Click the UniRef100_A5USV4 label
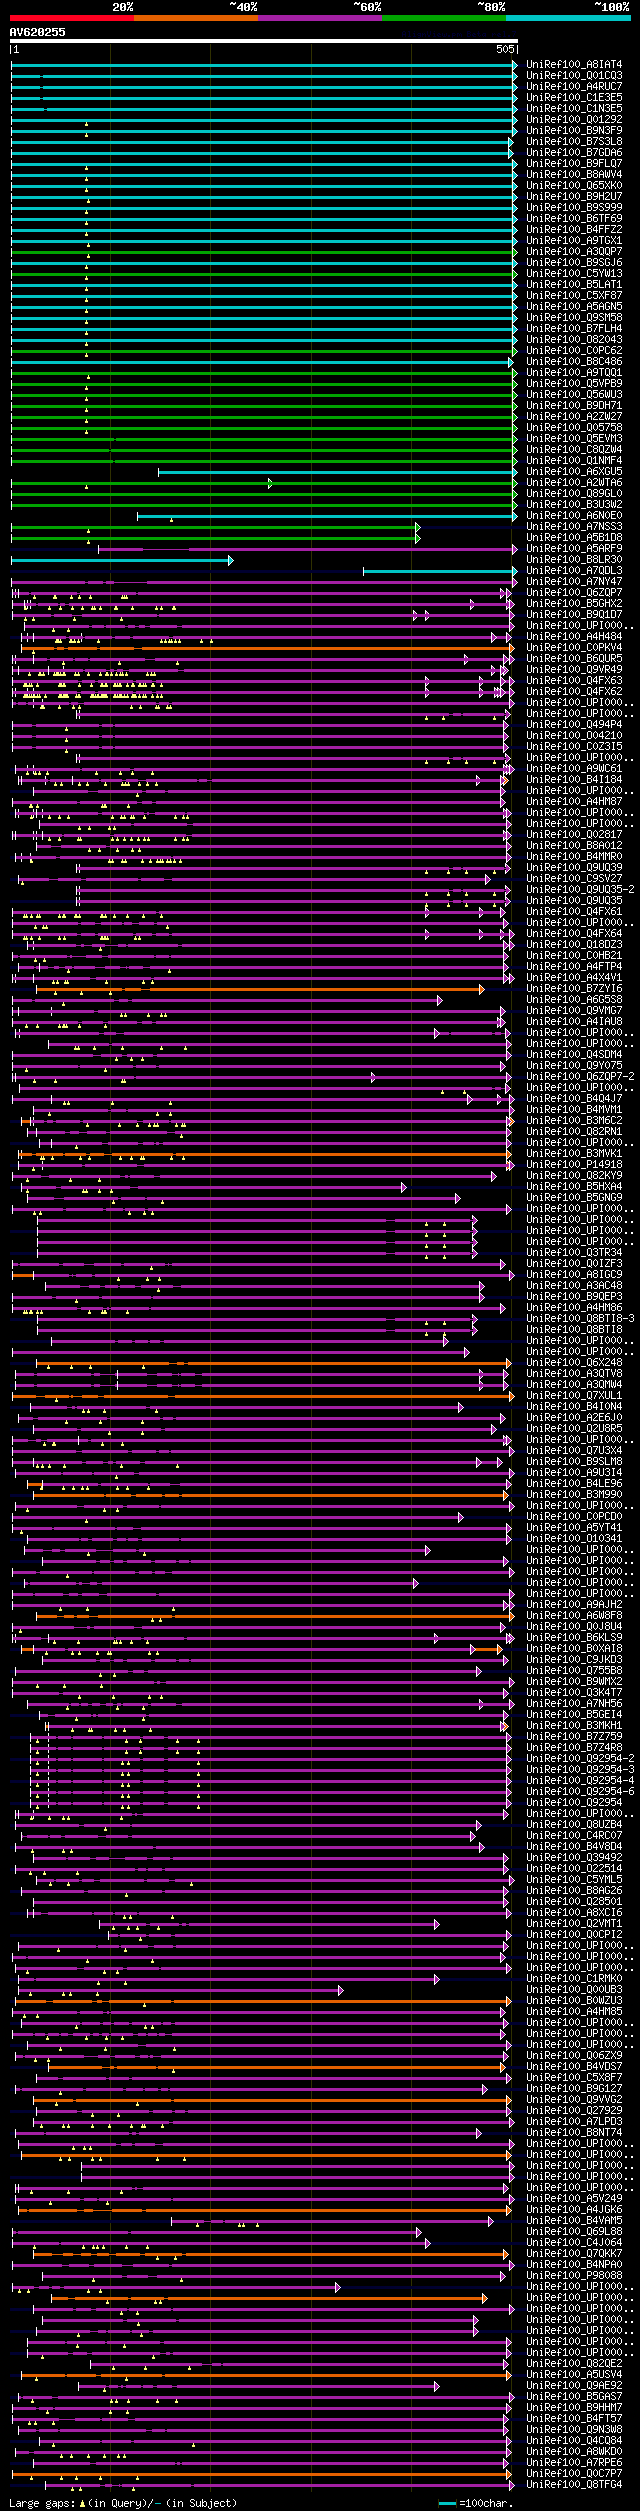Screen dimensions: 640x2511 click(x=574, y=2375)
